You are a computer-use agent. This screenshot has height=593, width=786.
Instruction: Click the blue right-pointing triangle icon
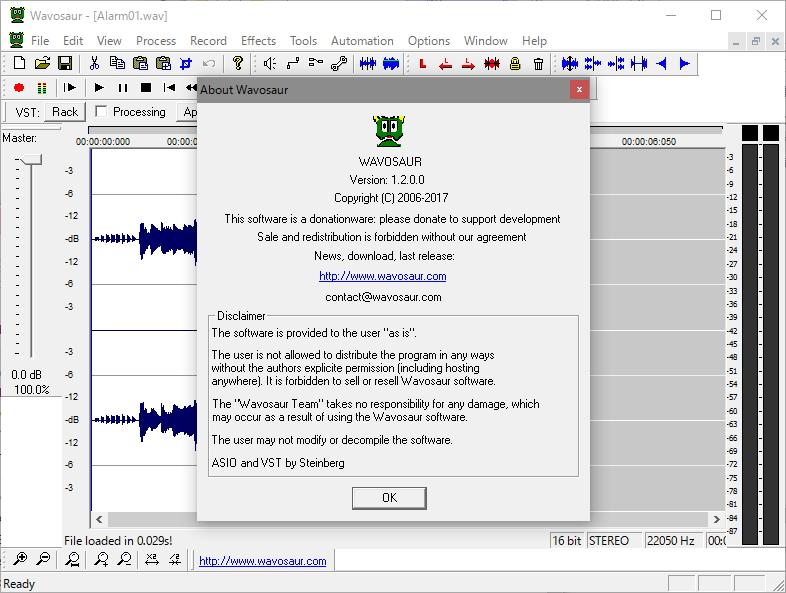click(x=685, y=64)
